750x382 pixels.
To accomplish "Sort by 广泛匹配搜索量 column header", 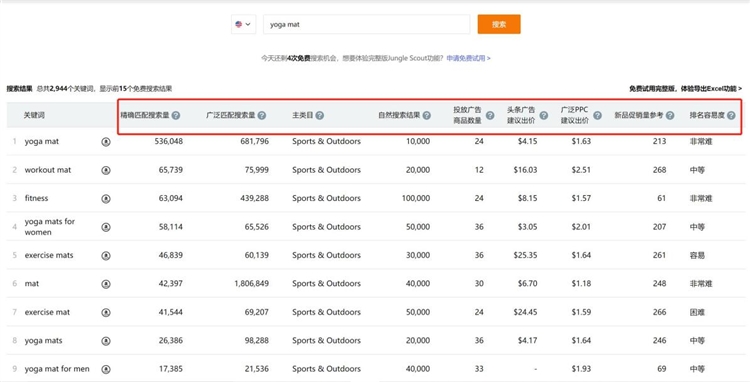I will (231, 115).
